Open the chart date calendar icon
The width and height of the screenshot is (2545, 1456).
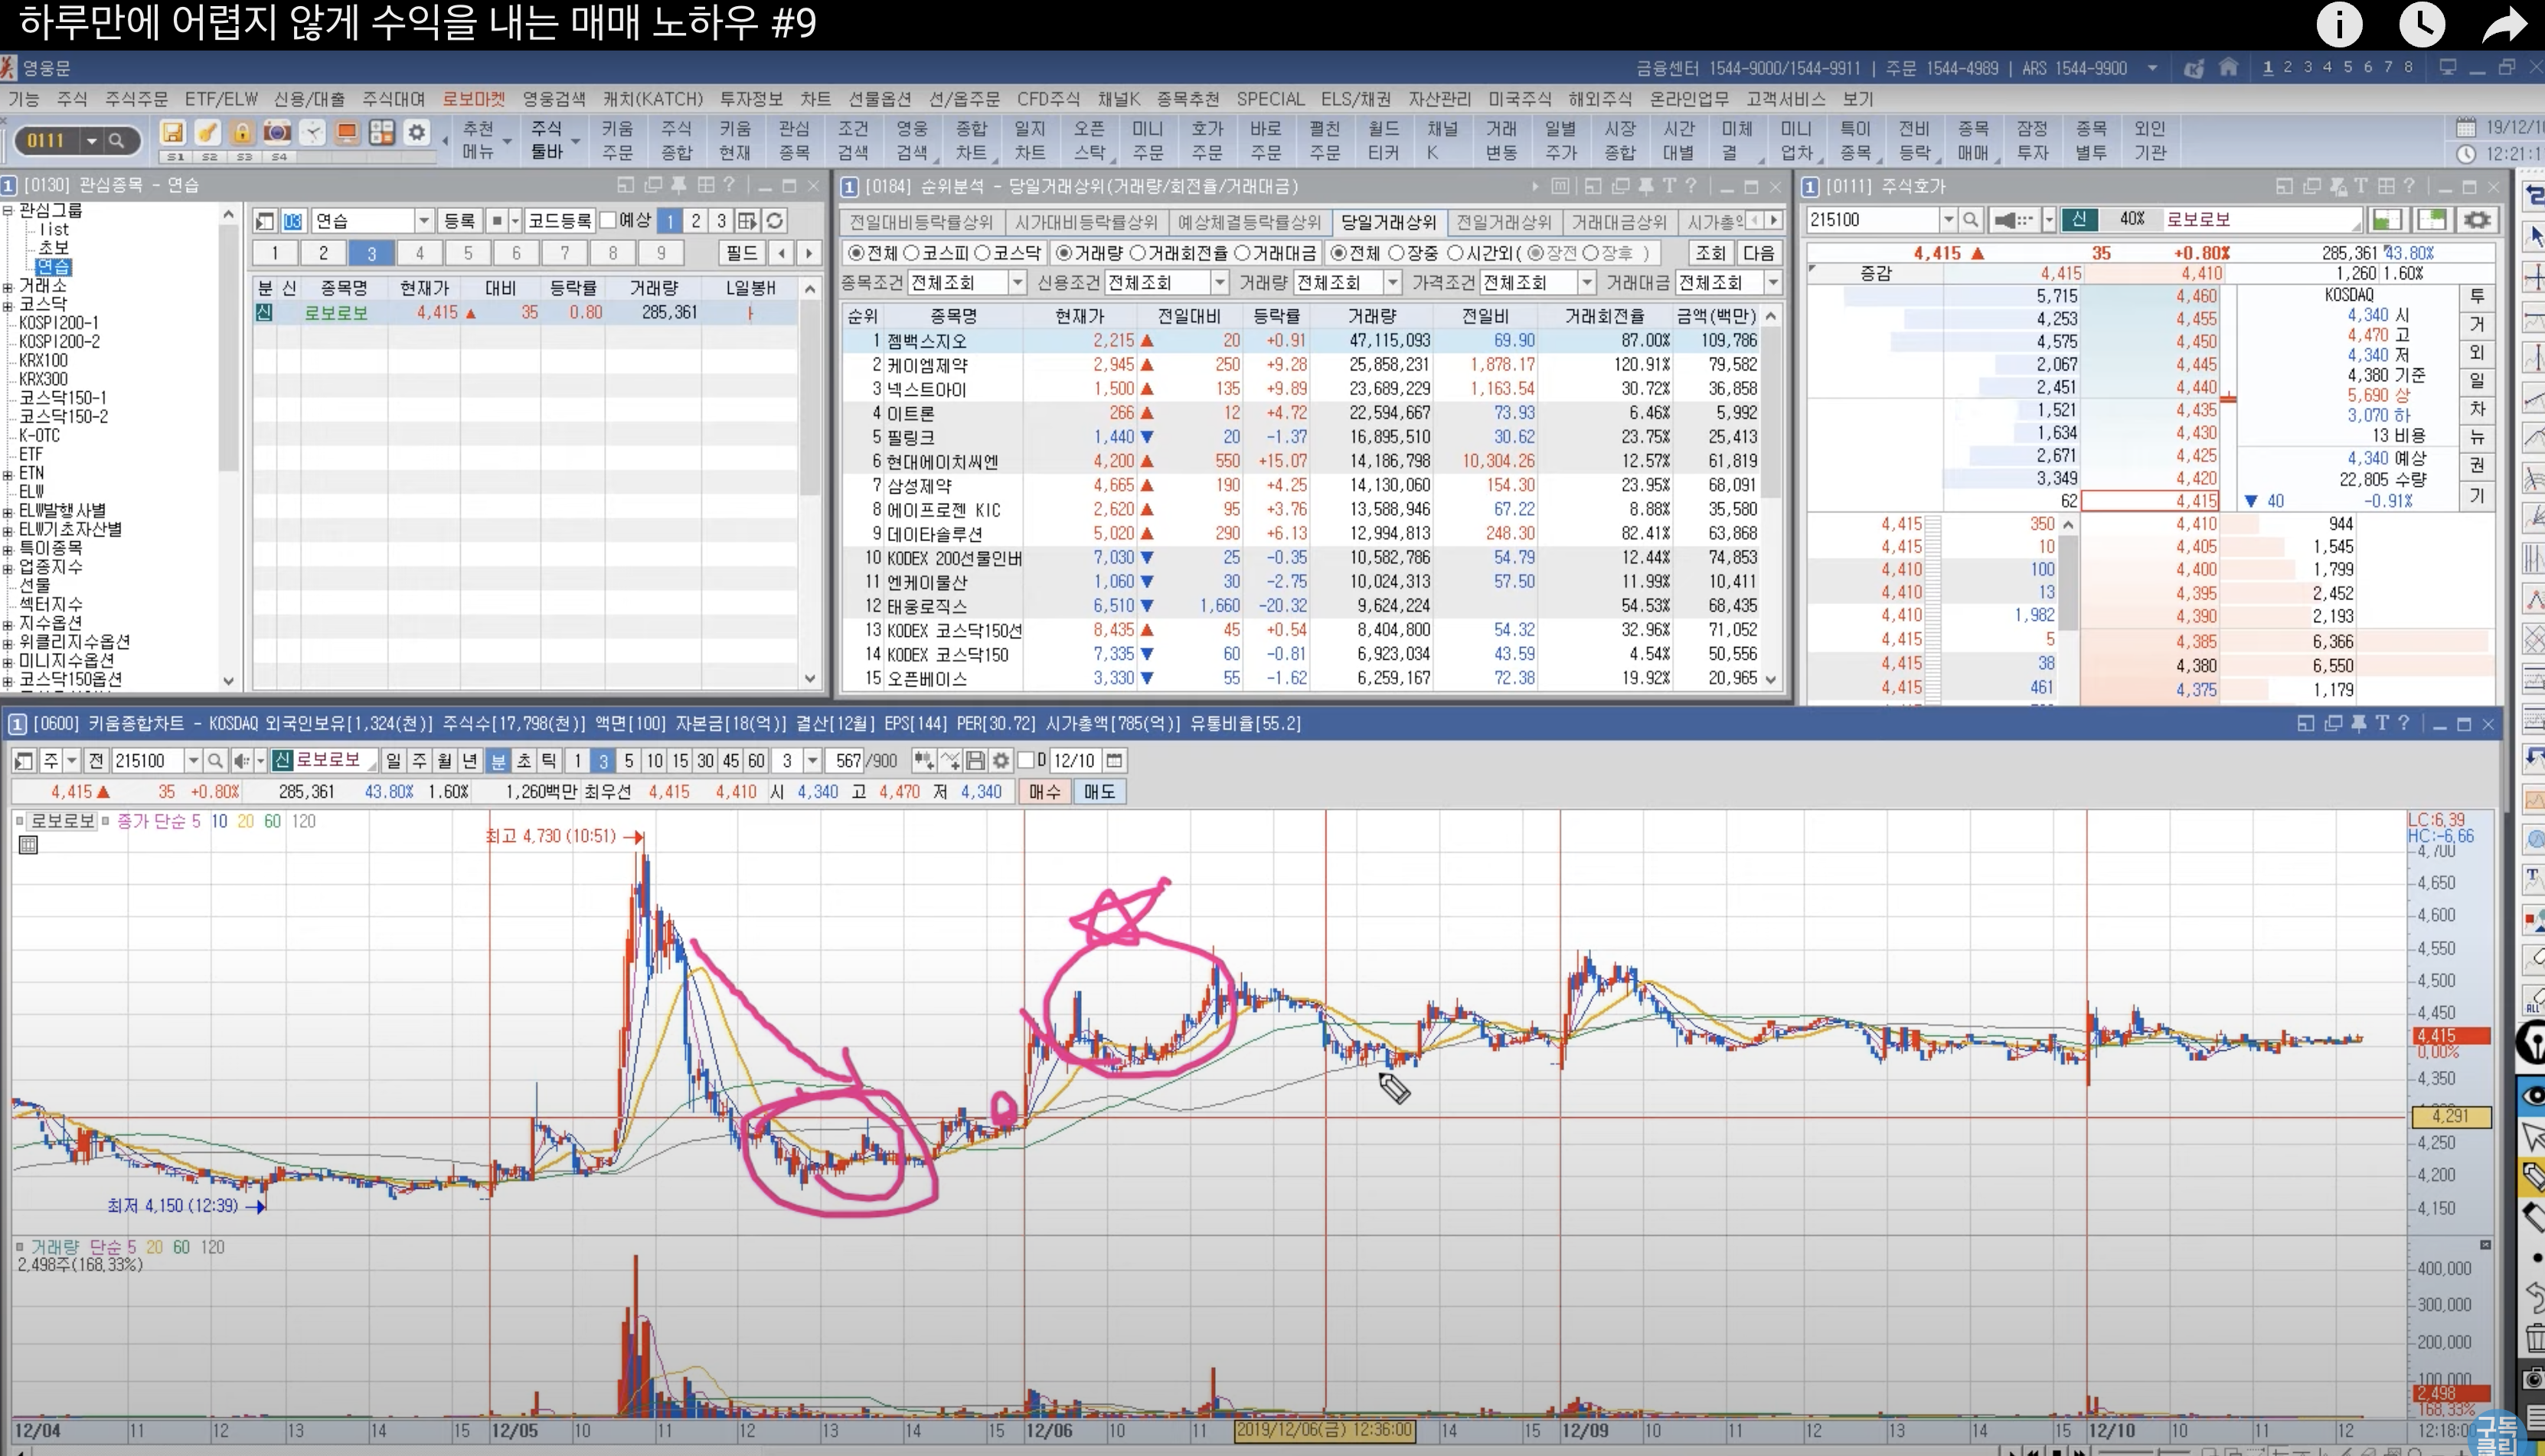click(x=1114, y=761)
